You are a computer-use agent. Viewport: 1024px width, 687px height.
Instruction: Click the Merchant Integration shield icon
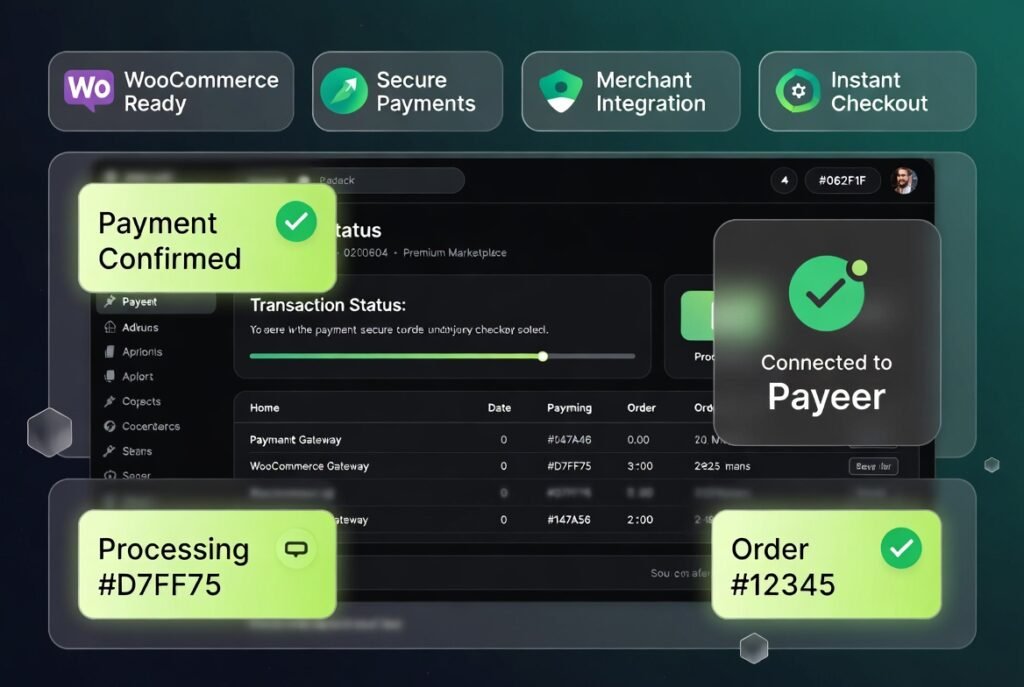coord(560,91)
